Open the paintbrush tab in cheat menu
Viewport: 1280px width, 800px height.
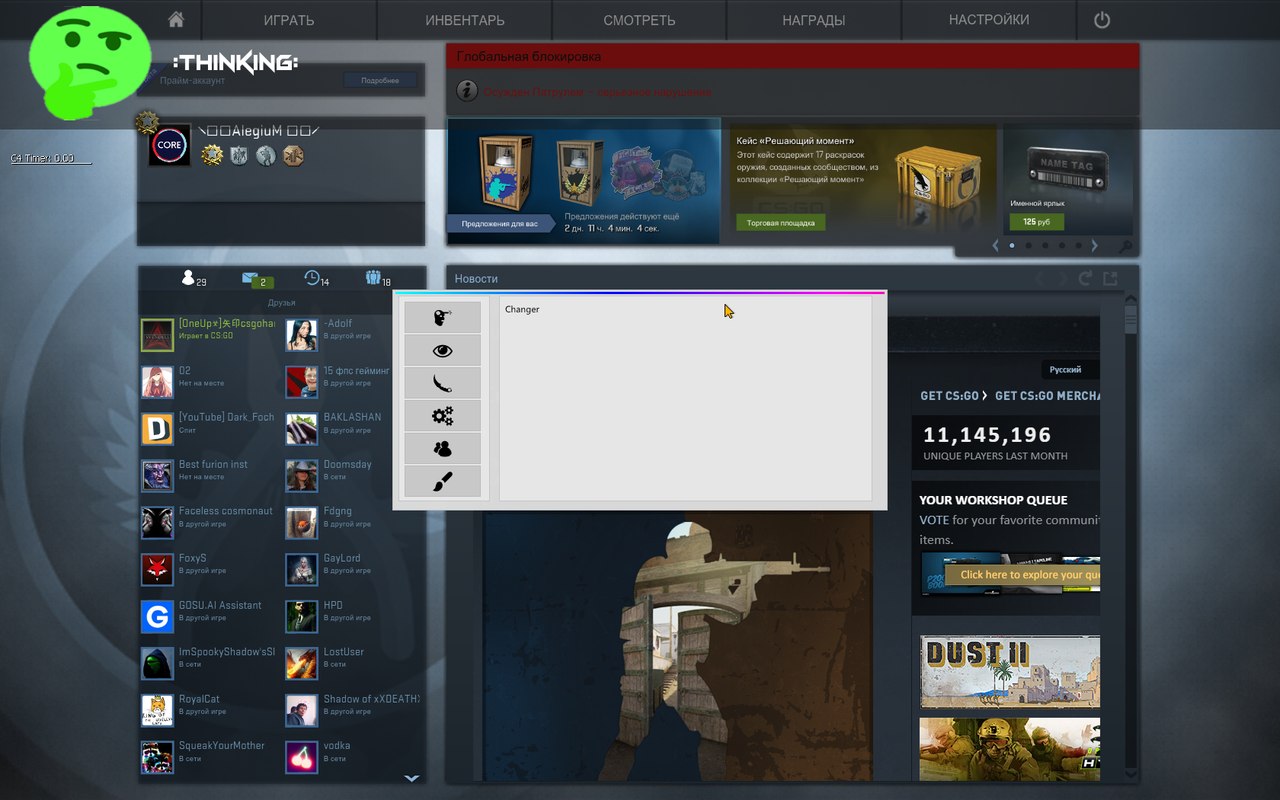coord(442,482)
